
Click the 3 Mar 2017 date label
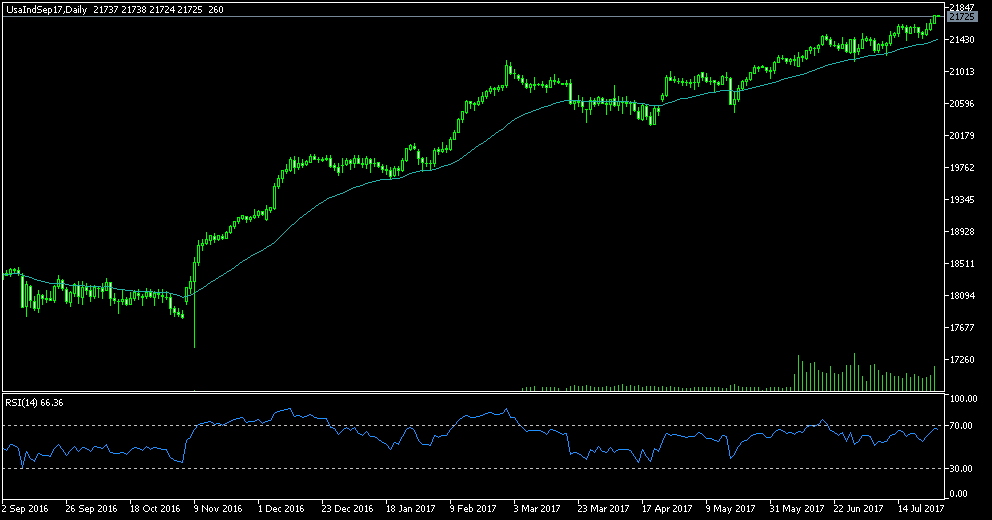[x=537, y=509]
